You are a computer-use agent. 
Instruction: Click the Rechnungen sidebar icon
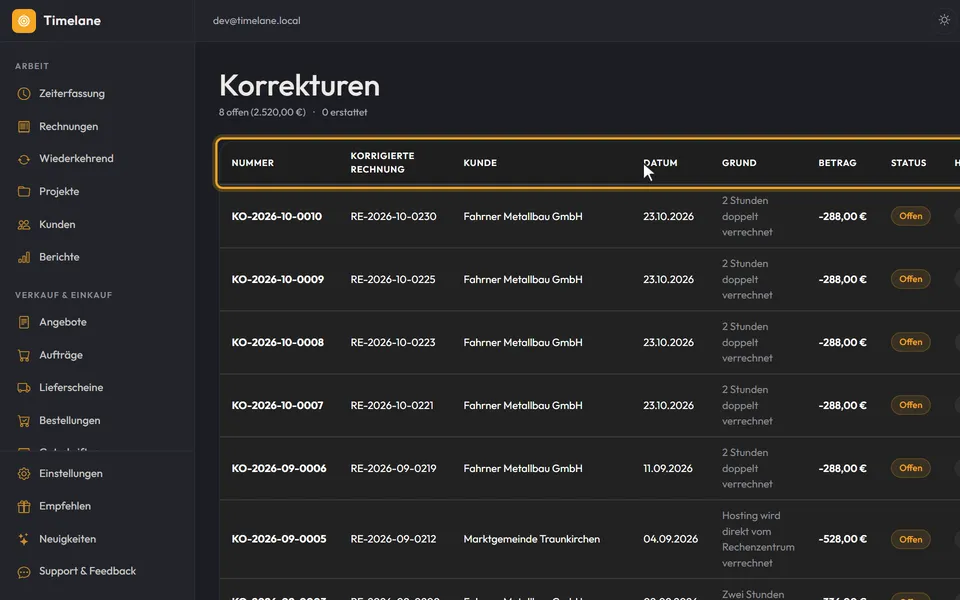tap(24, 127)
